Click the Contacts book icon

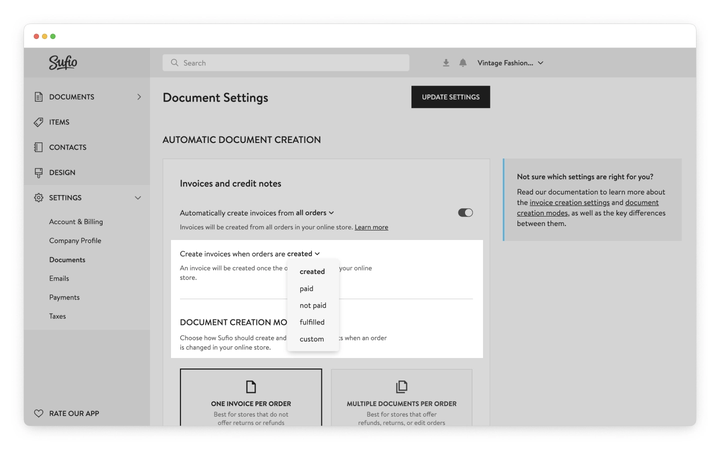point(39,147)
